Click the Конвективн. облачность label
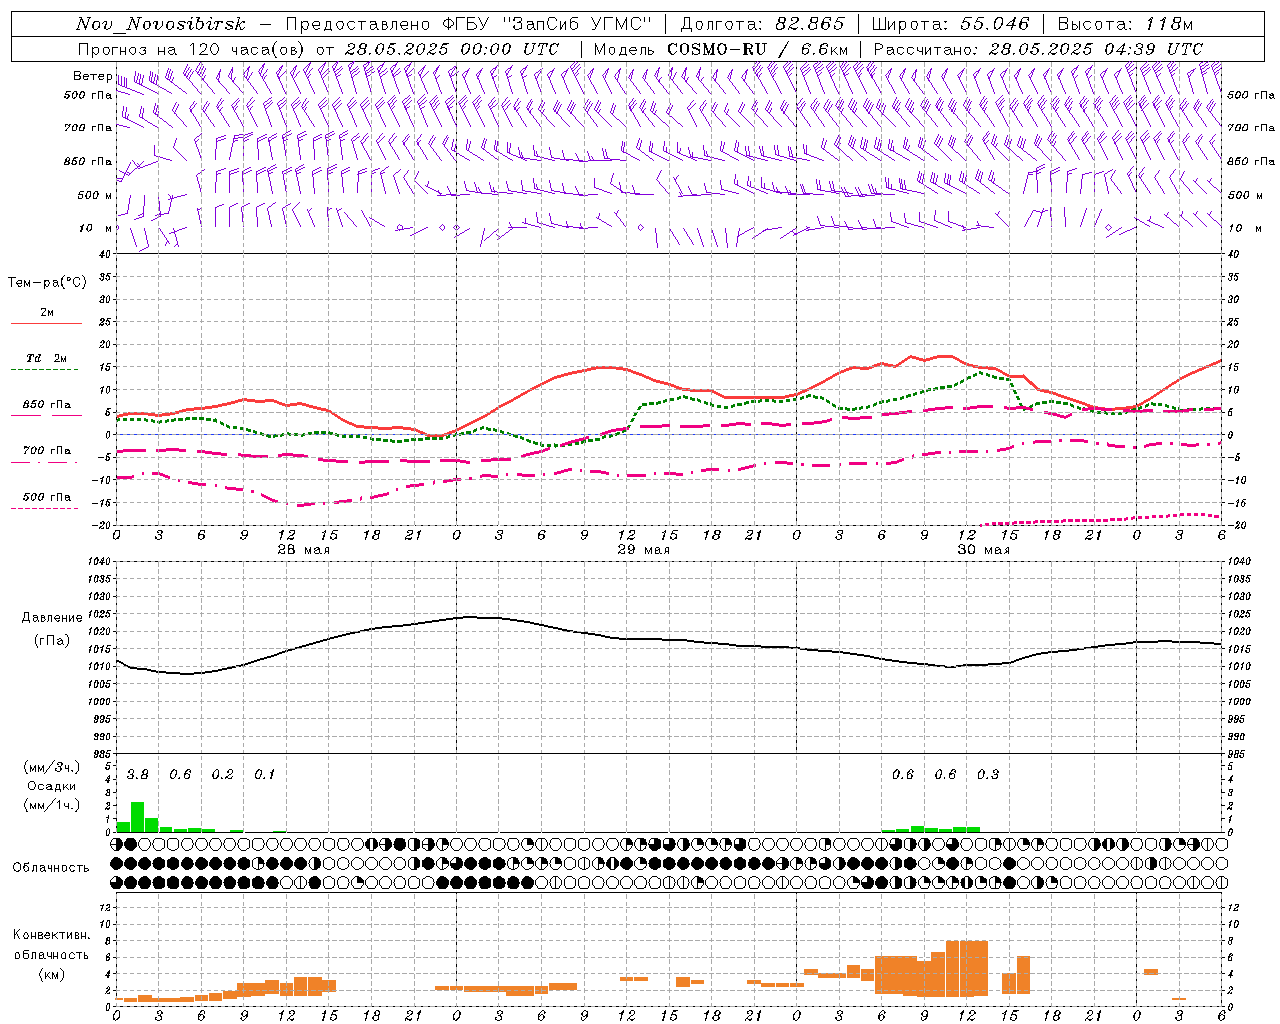Viewport: 1280px width, 1024px height. coord(51,945)
